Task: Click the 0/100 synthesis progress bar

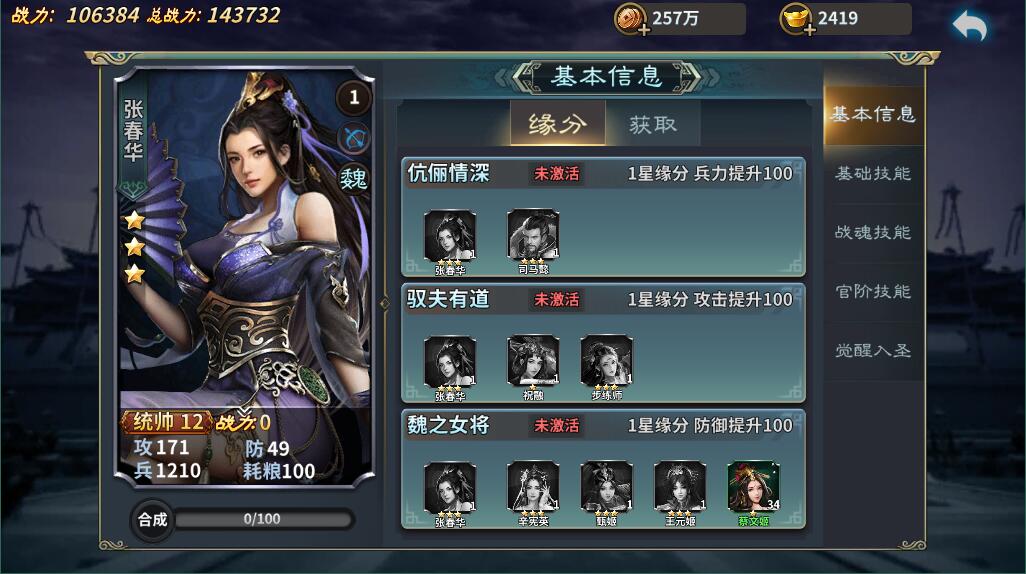Action: tap(264, 519)
